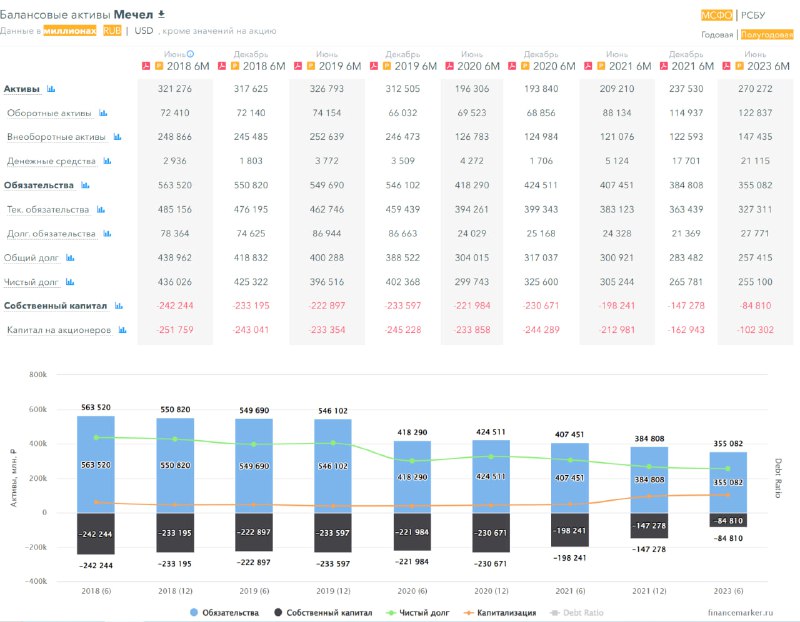Screen dimensions: 800x622
Task: Select the assets value 270 272
Action: point(755,89)
